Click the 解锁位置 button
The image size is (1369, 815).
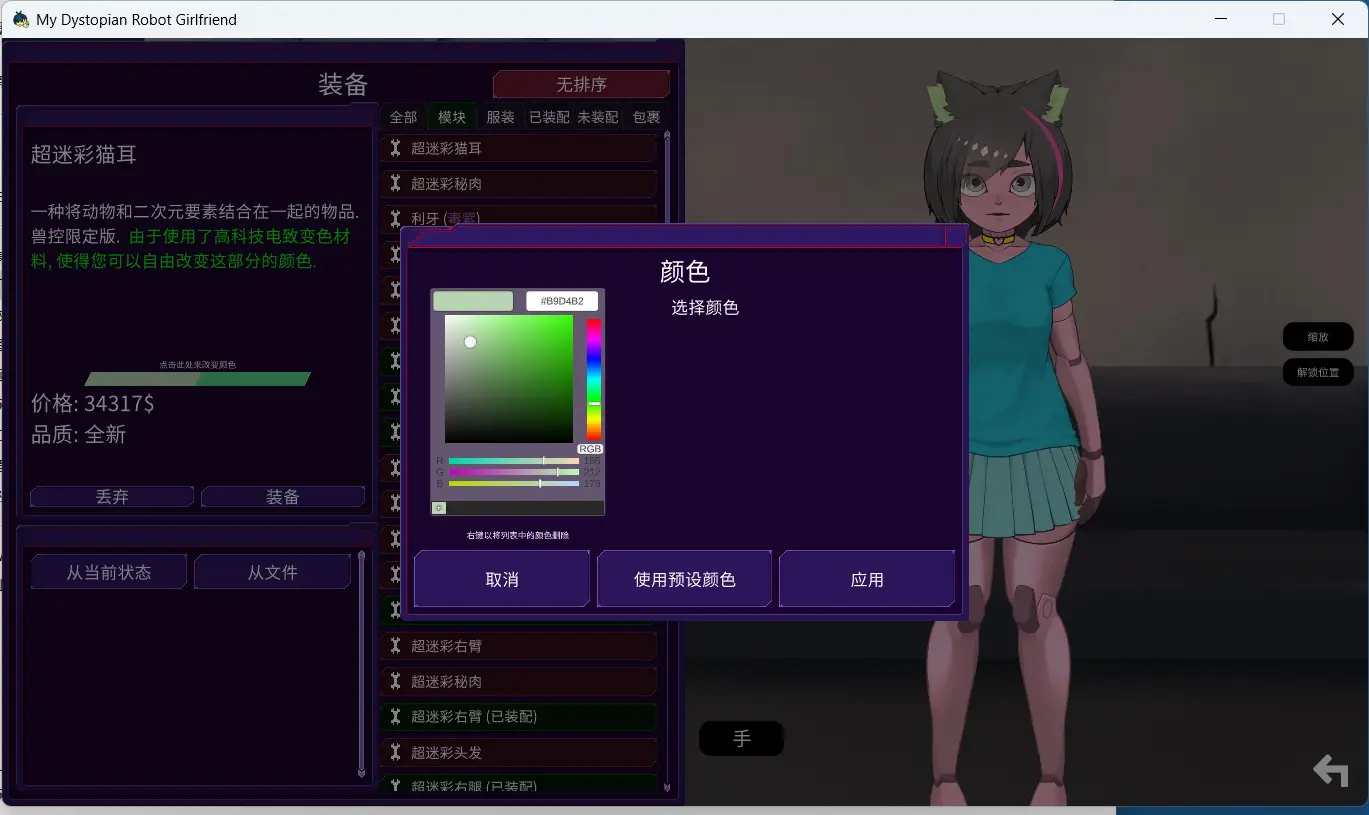pyautogui.click(x=1318, y=372)
